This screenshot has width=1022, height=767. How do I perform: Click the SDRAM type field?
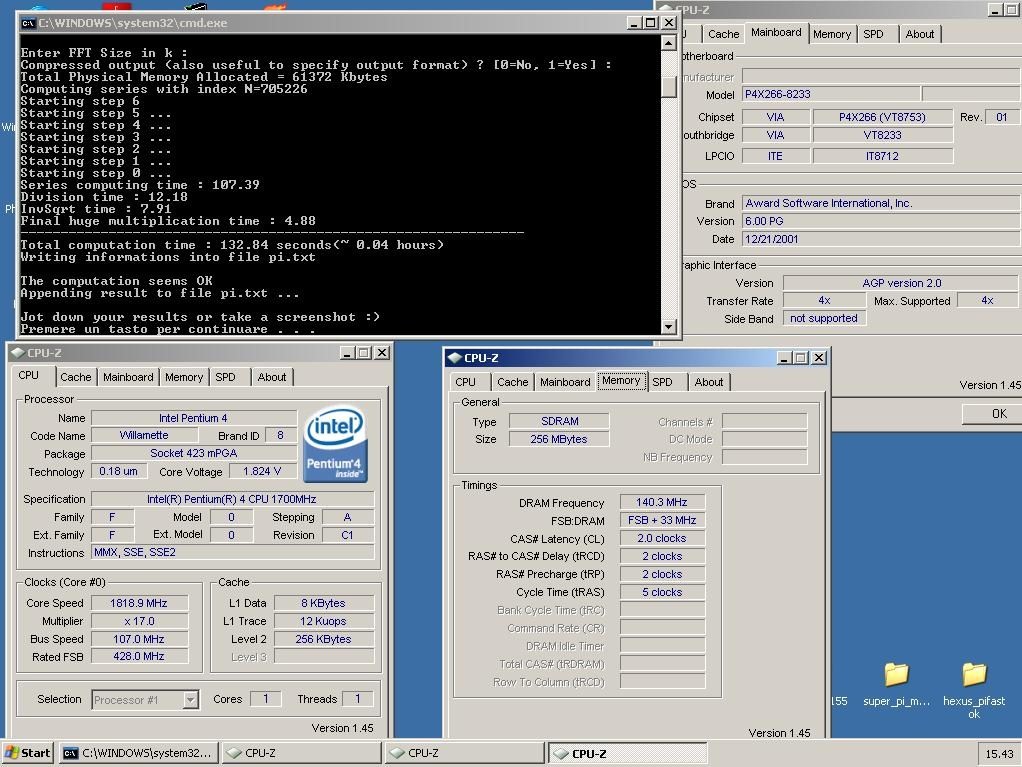[x=559, y=422]
